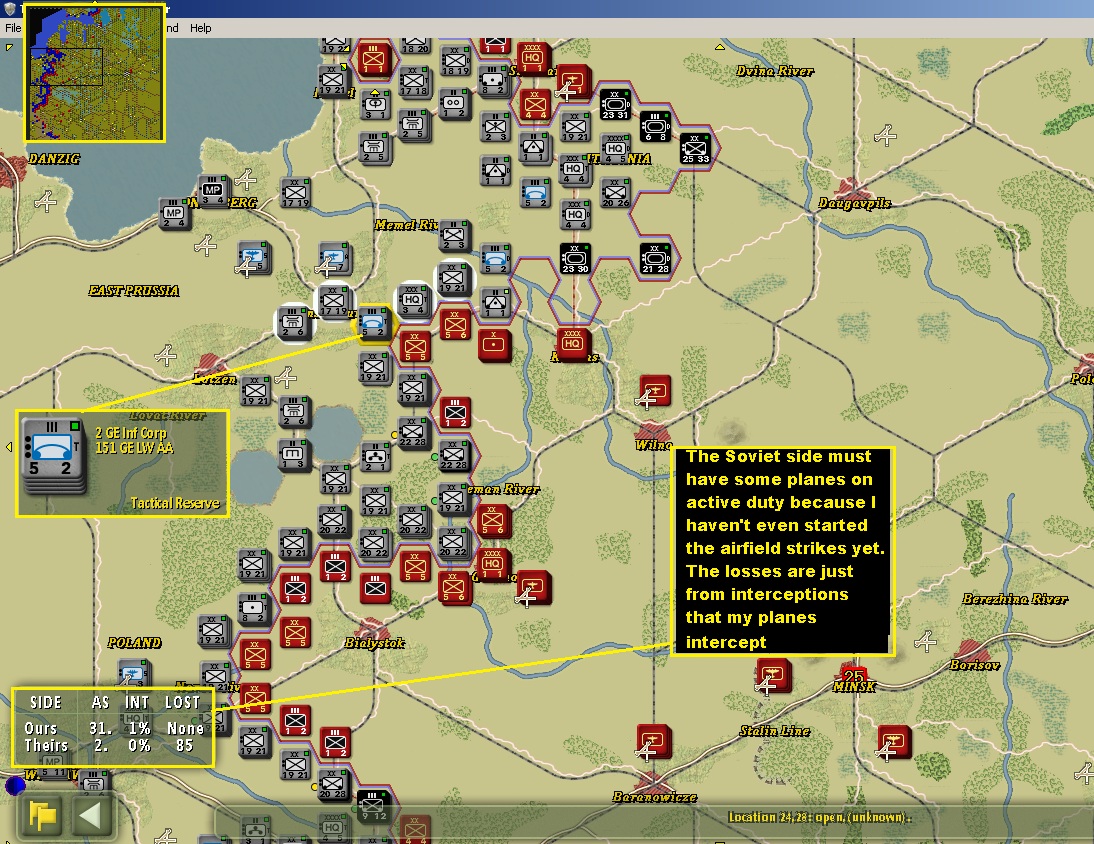Click the overview mini-map in the corner
The width and height of the screenshot is (1094, 844).
click(95, 73)
